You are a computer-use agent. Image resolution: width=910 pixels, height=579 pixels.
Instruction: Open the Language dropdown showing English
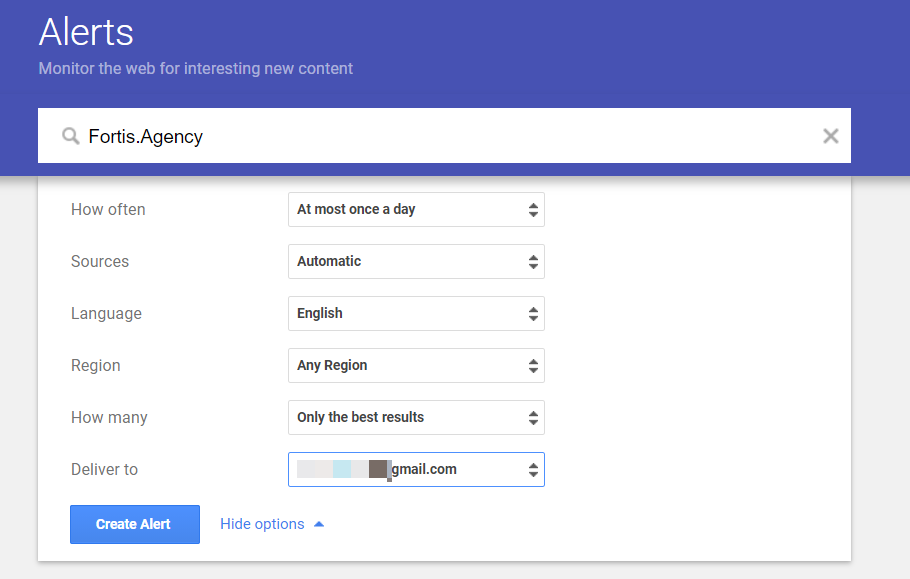tap(416, 314)
